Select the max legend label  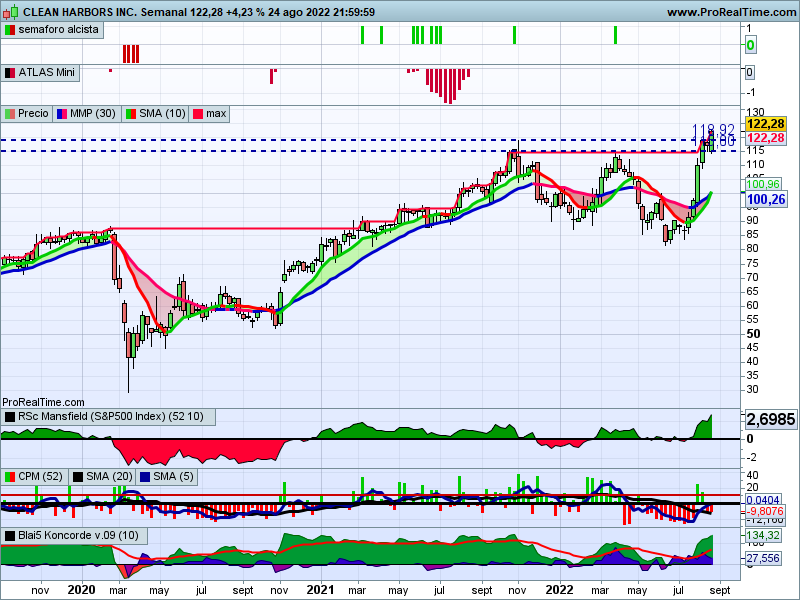[209, 113]
